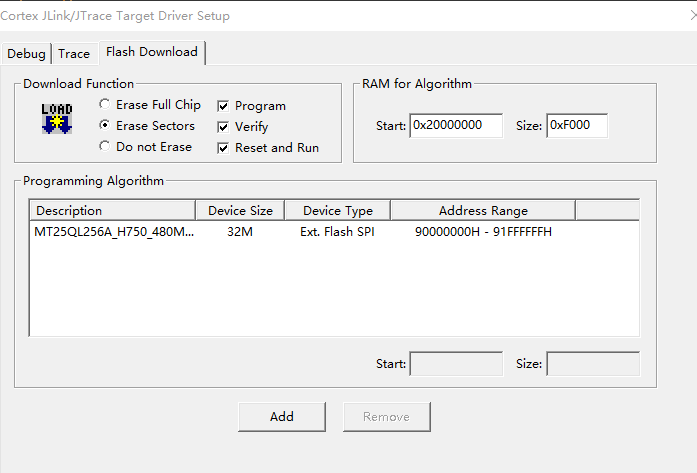Image resolution: width=697 pixels, height=473 pixels.
Task: Select Erase Sectors radio button
Action: tap(105, 126)
